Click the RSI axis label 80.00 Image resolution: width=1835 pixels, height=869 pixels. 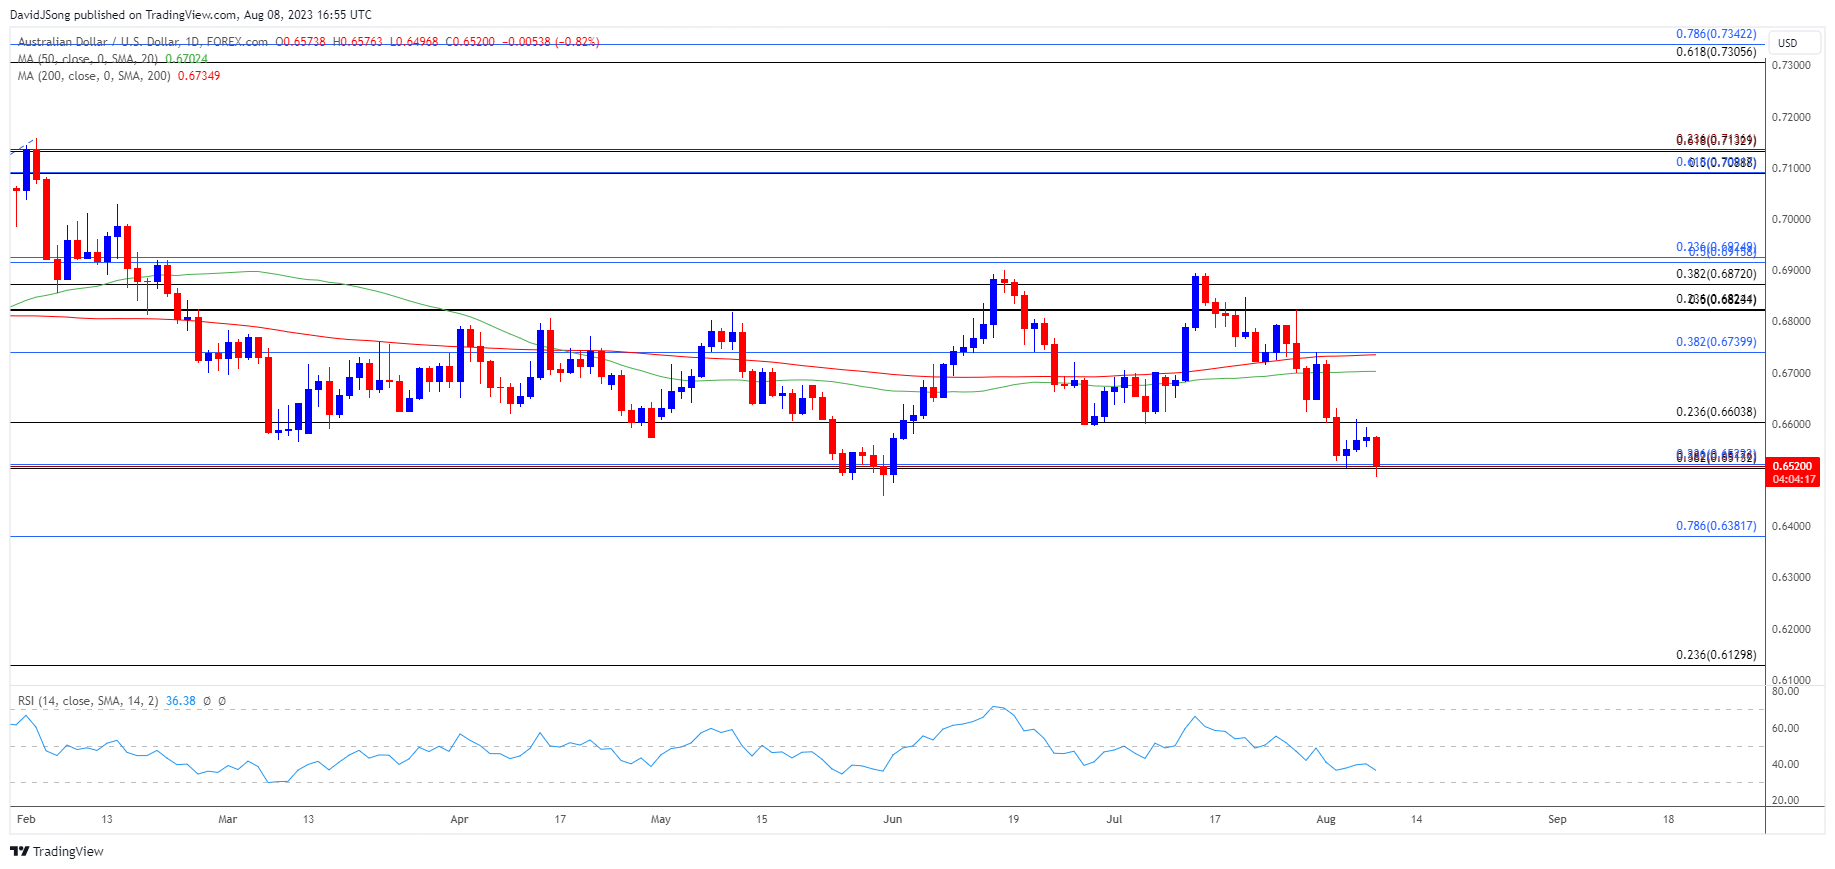(x=1785, y=691)
